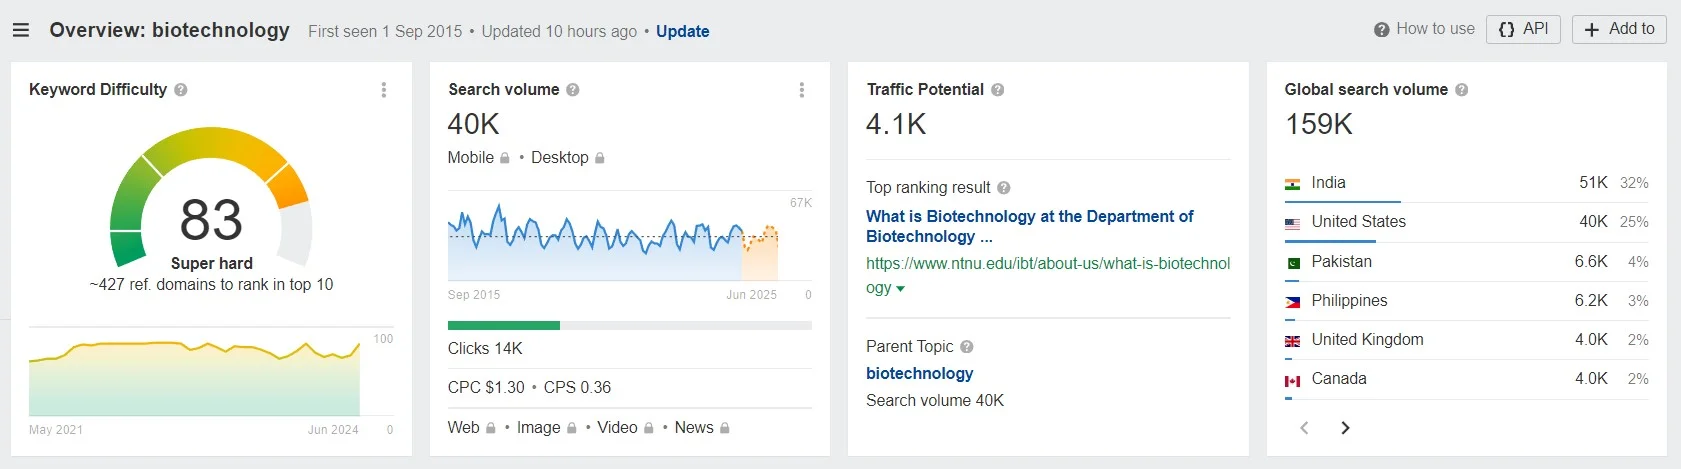Open the biotechnology parent topic link
This screenshot has width=1681, height=469.
tap(919, 373)
